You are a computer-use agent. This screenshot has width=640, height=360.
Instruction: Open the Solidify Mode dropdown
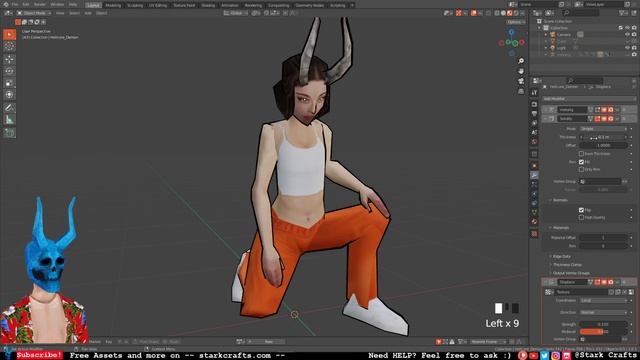[603, 129]
